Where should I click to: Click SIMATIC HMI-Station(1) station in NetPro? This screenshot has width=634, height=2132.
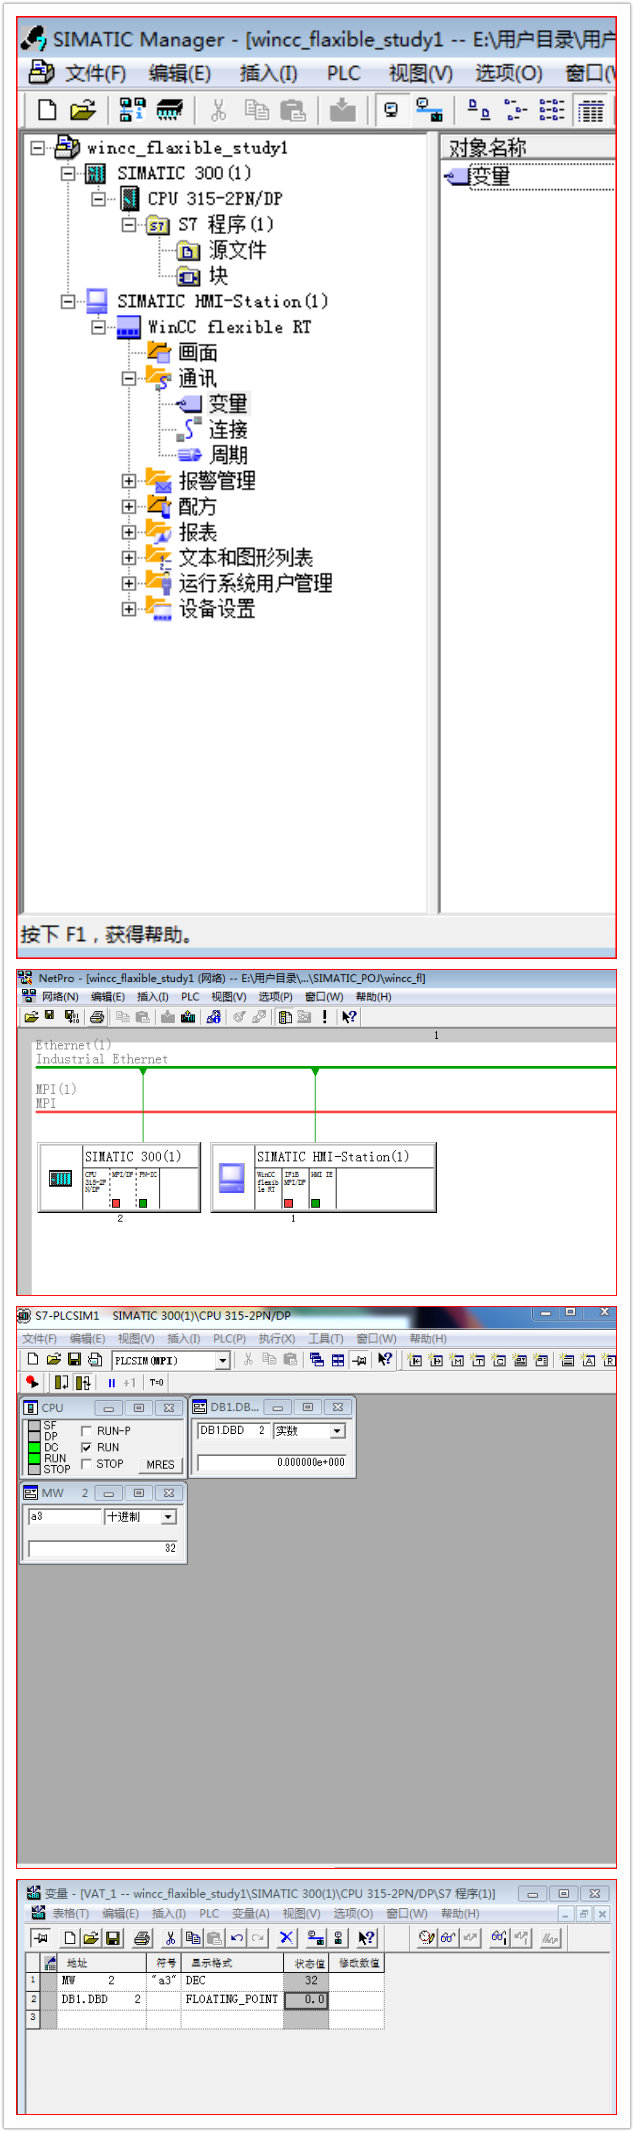point(324,1177)
